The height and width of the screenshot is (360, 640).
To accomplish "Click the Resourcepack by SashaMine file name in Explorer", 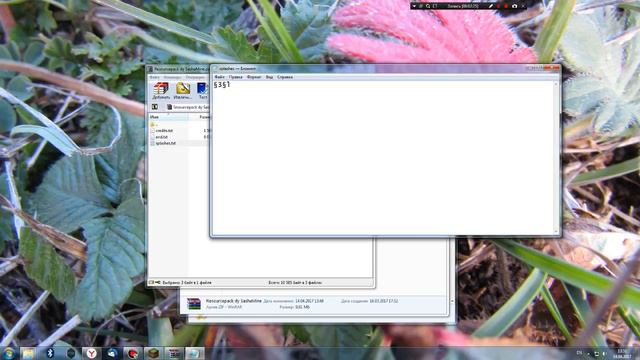I will pyautogui.click(x=233, y=301).
